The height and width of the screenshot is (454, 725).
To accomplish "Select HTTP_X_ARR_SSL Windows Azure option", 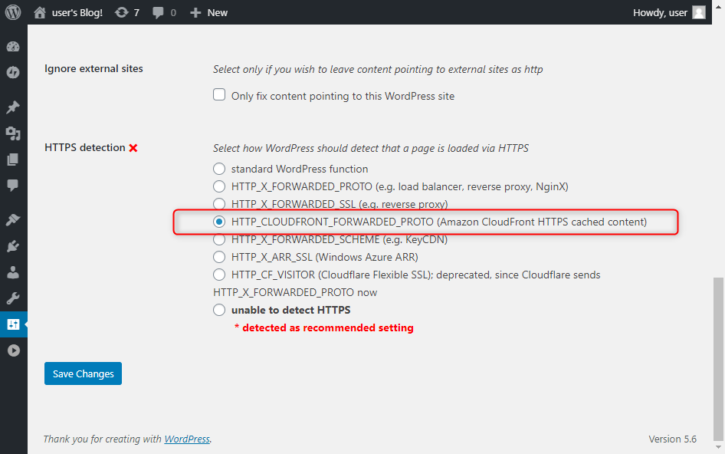I will (x=219, y=257).
